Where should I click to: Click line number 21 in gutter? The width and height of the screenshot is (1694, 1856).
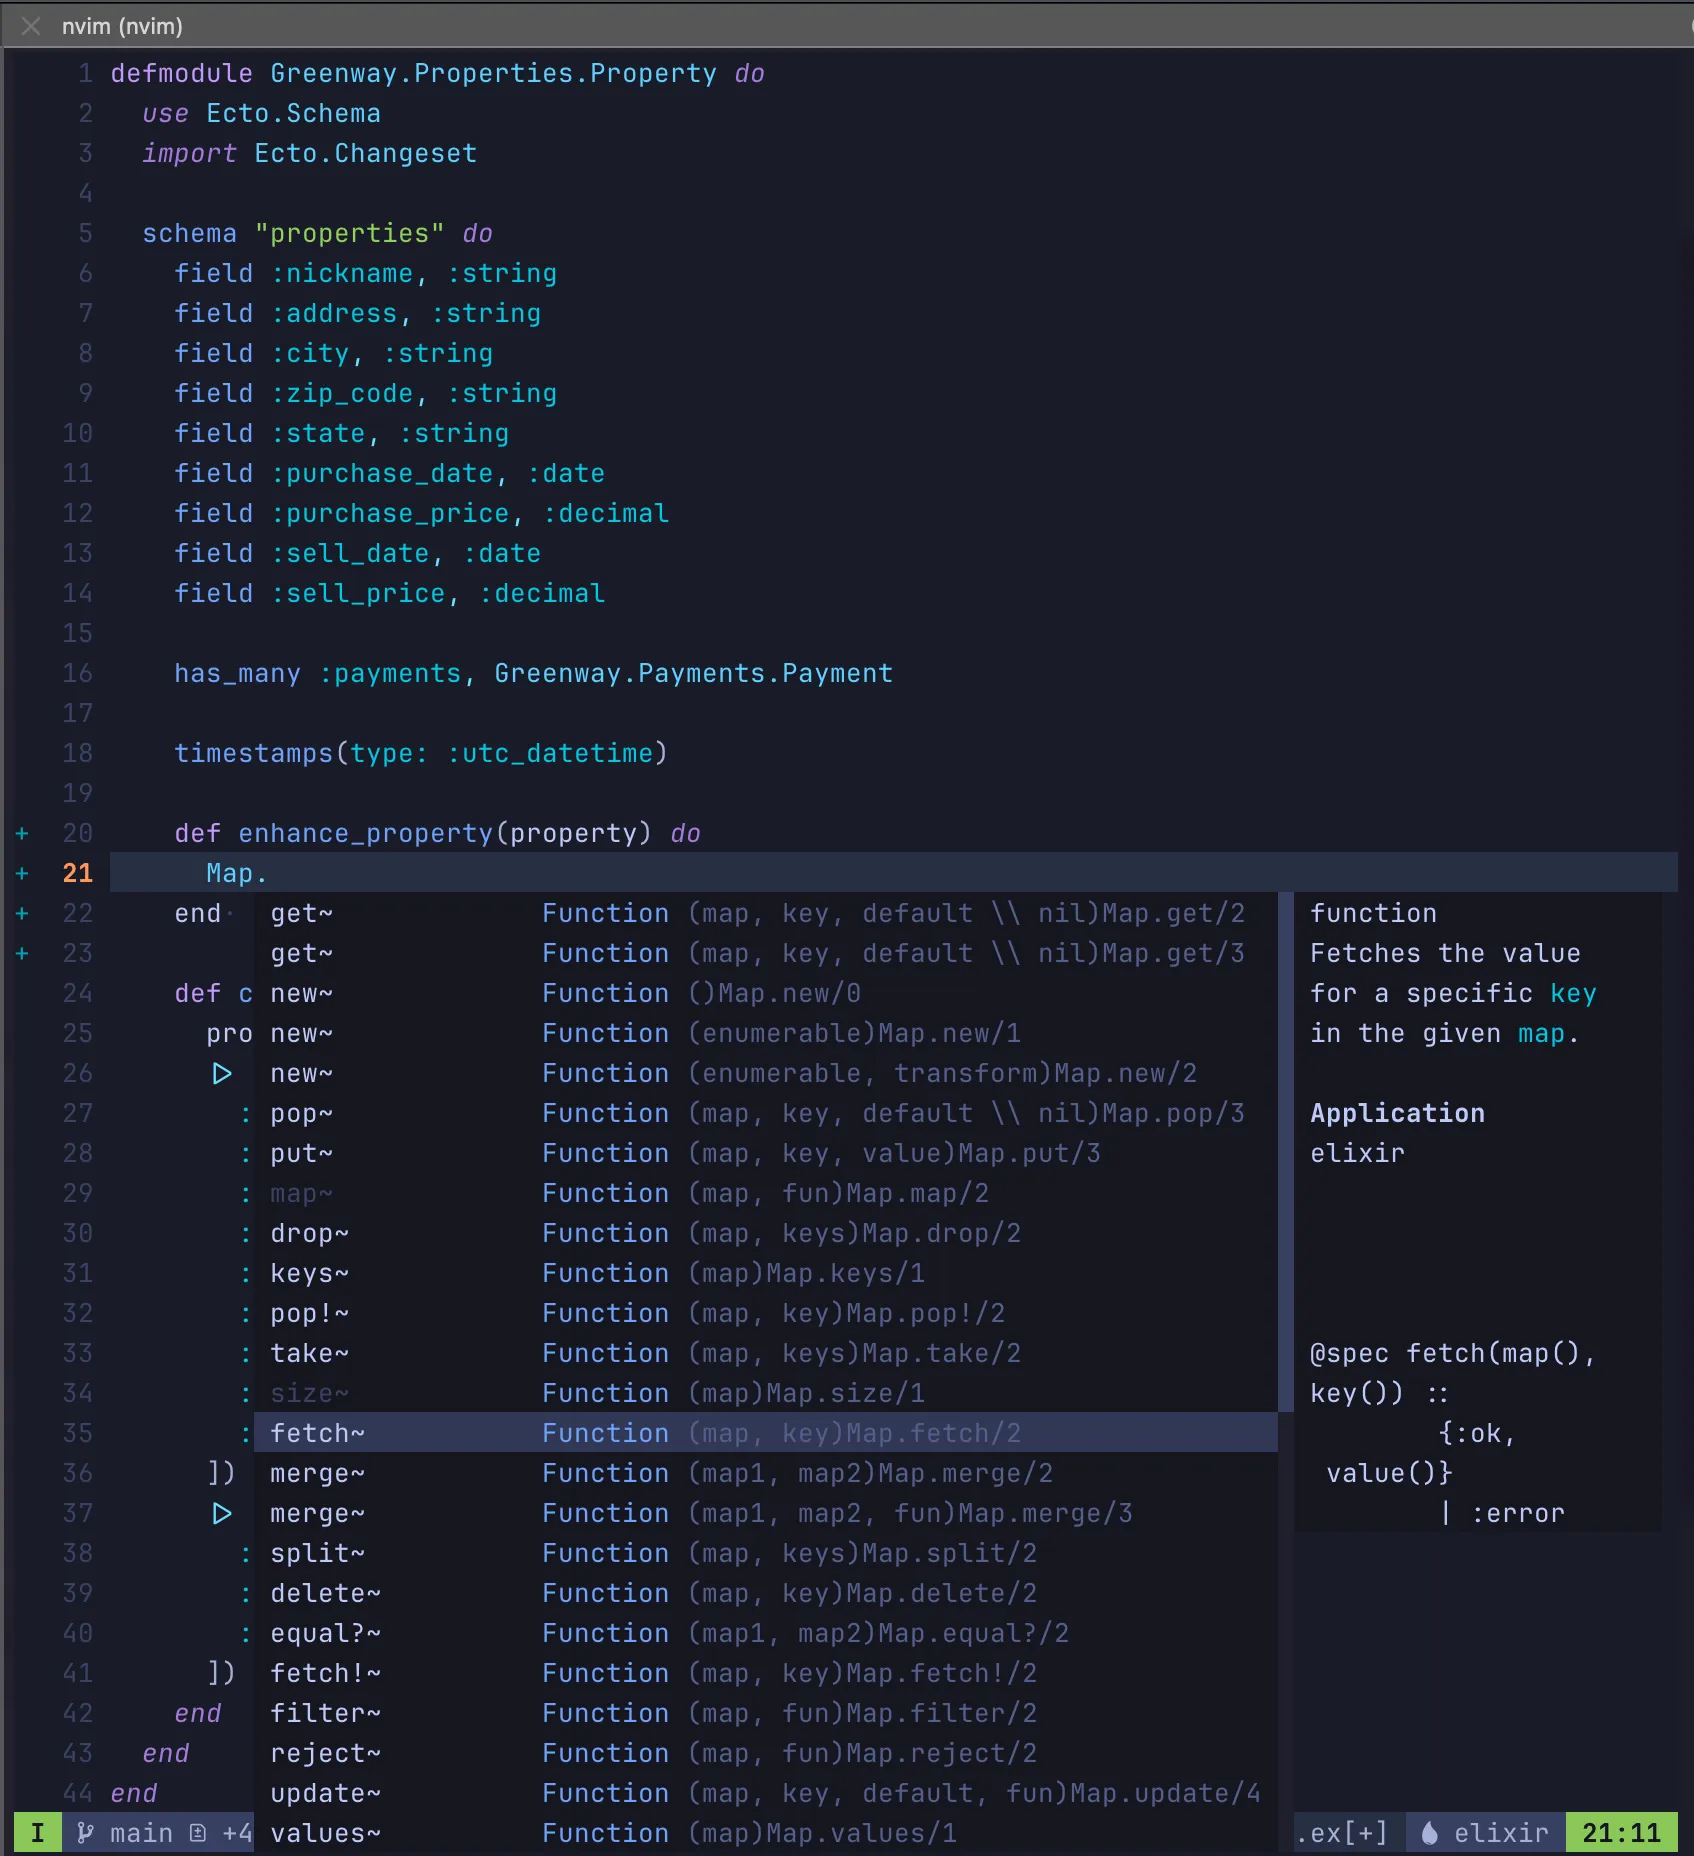(x=78, y=873)
